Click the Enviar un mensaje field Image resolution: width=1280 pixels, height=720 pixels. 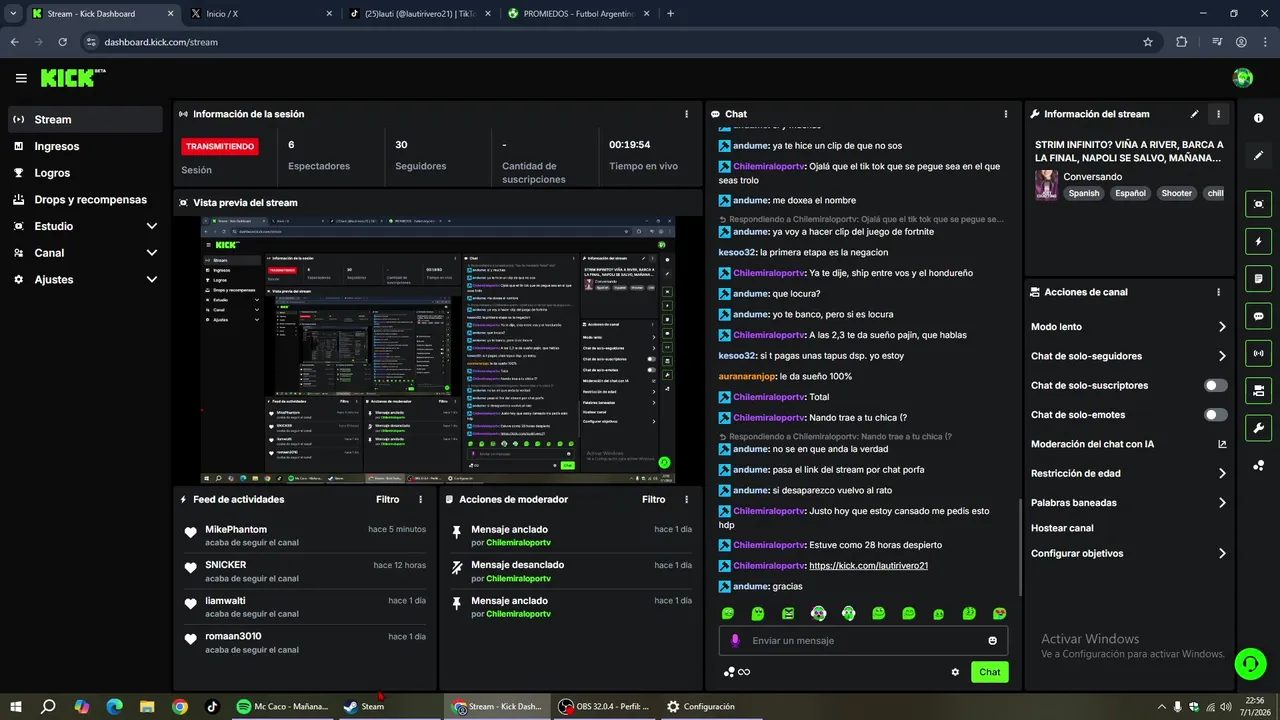(863, 641)
